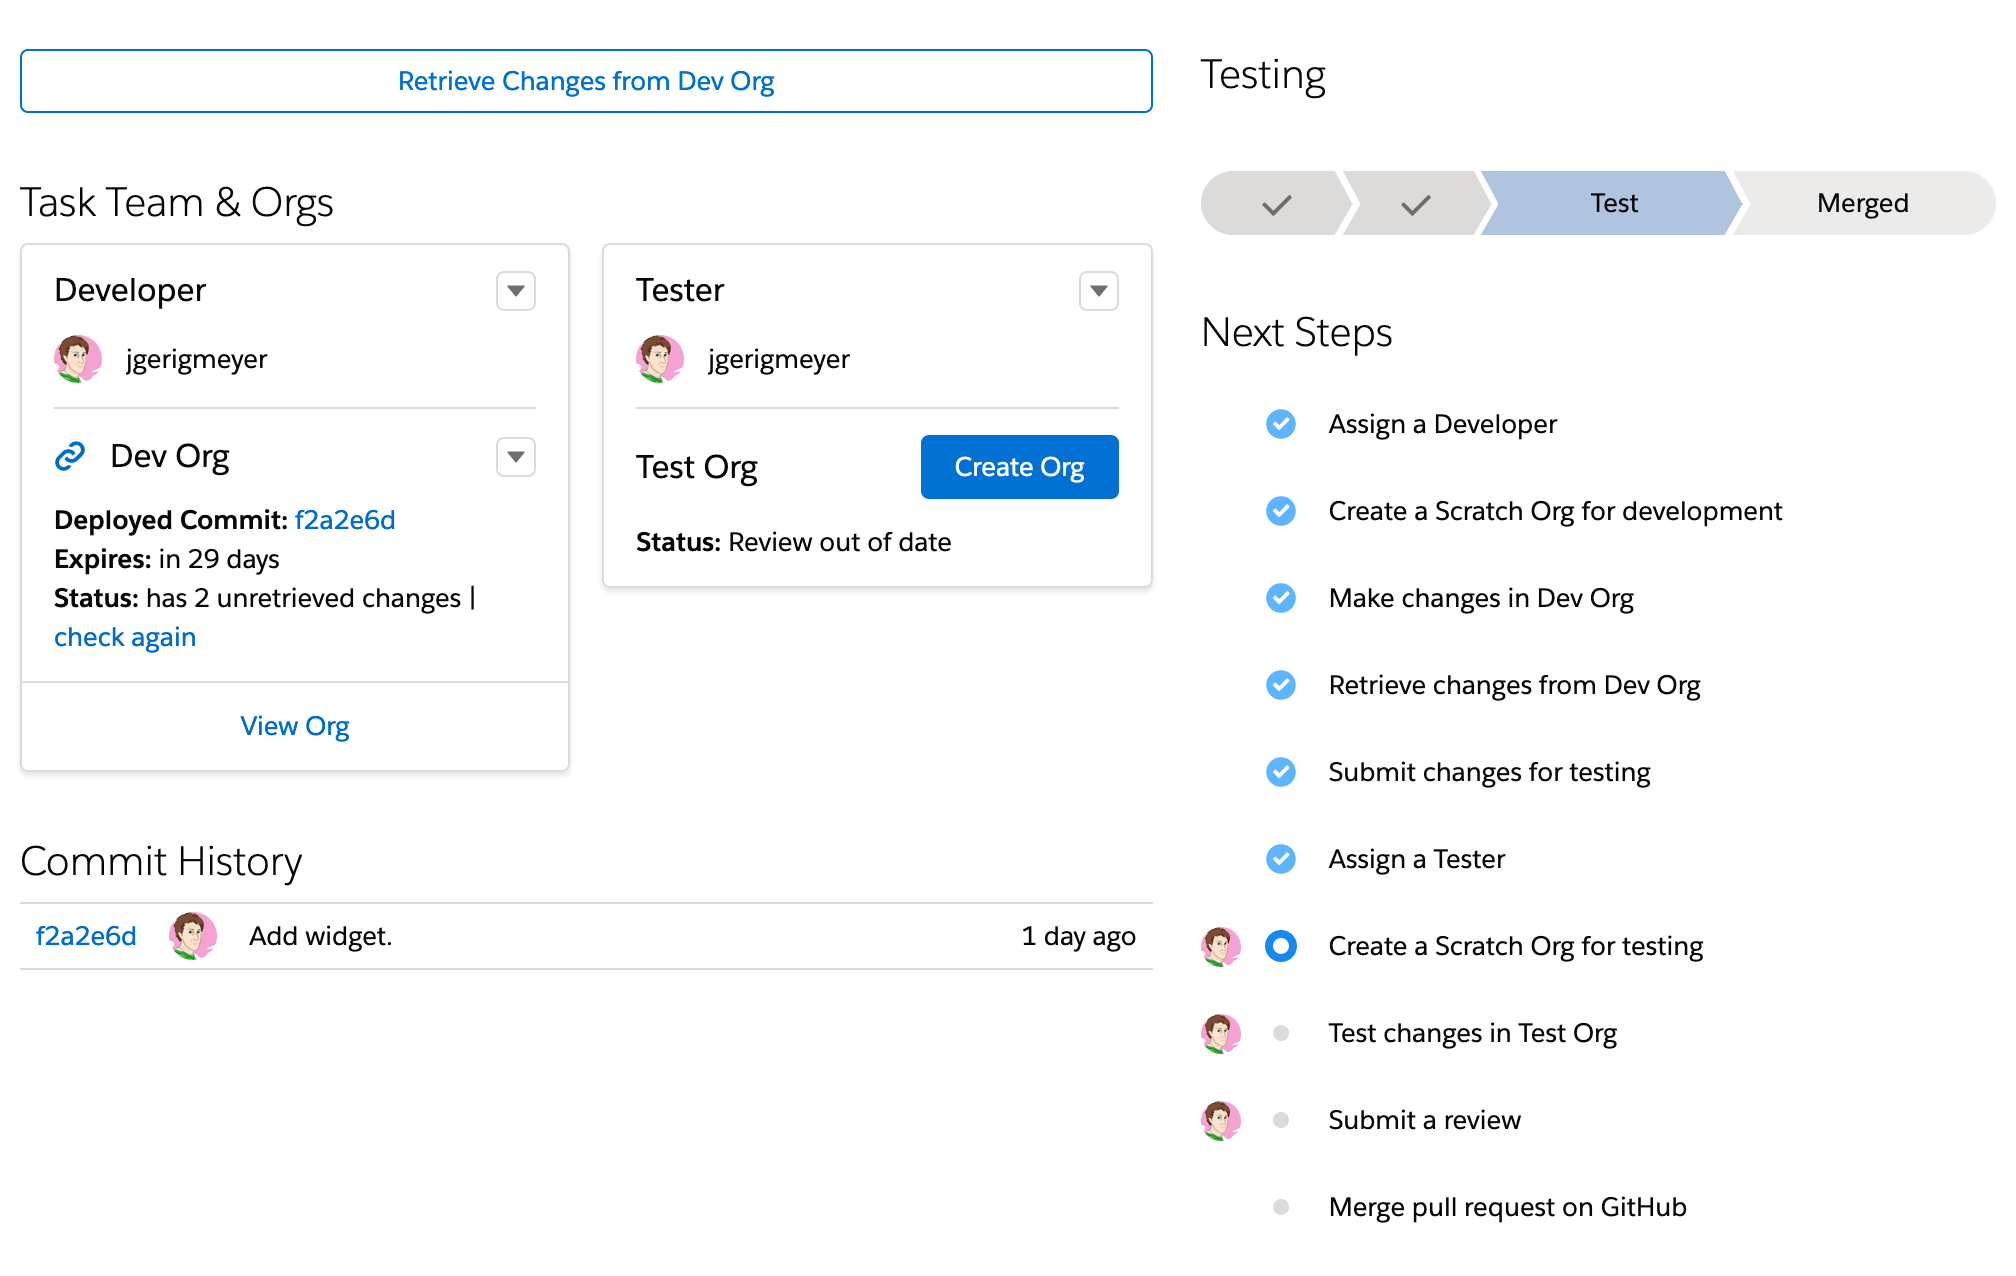The height and width of the screenshot is (1276, 2016).
Task: Select the Merged stage in progress path
Action: pos(1862,203)
